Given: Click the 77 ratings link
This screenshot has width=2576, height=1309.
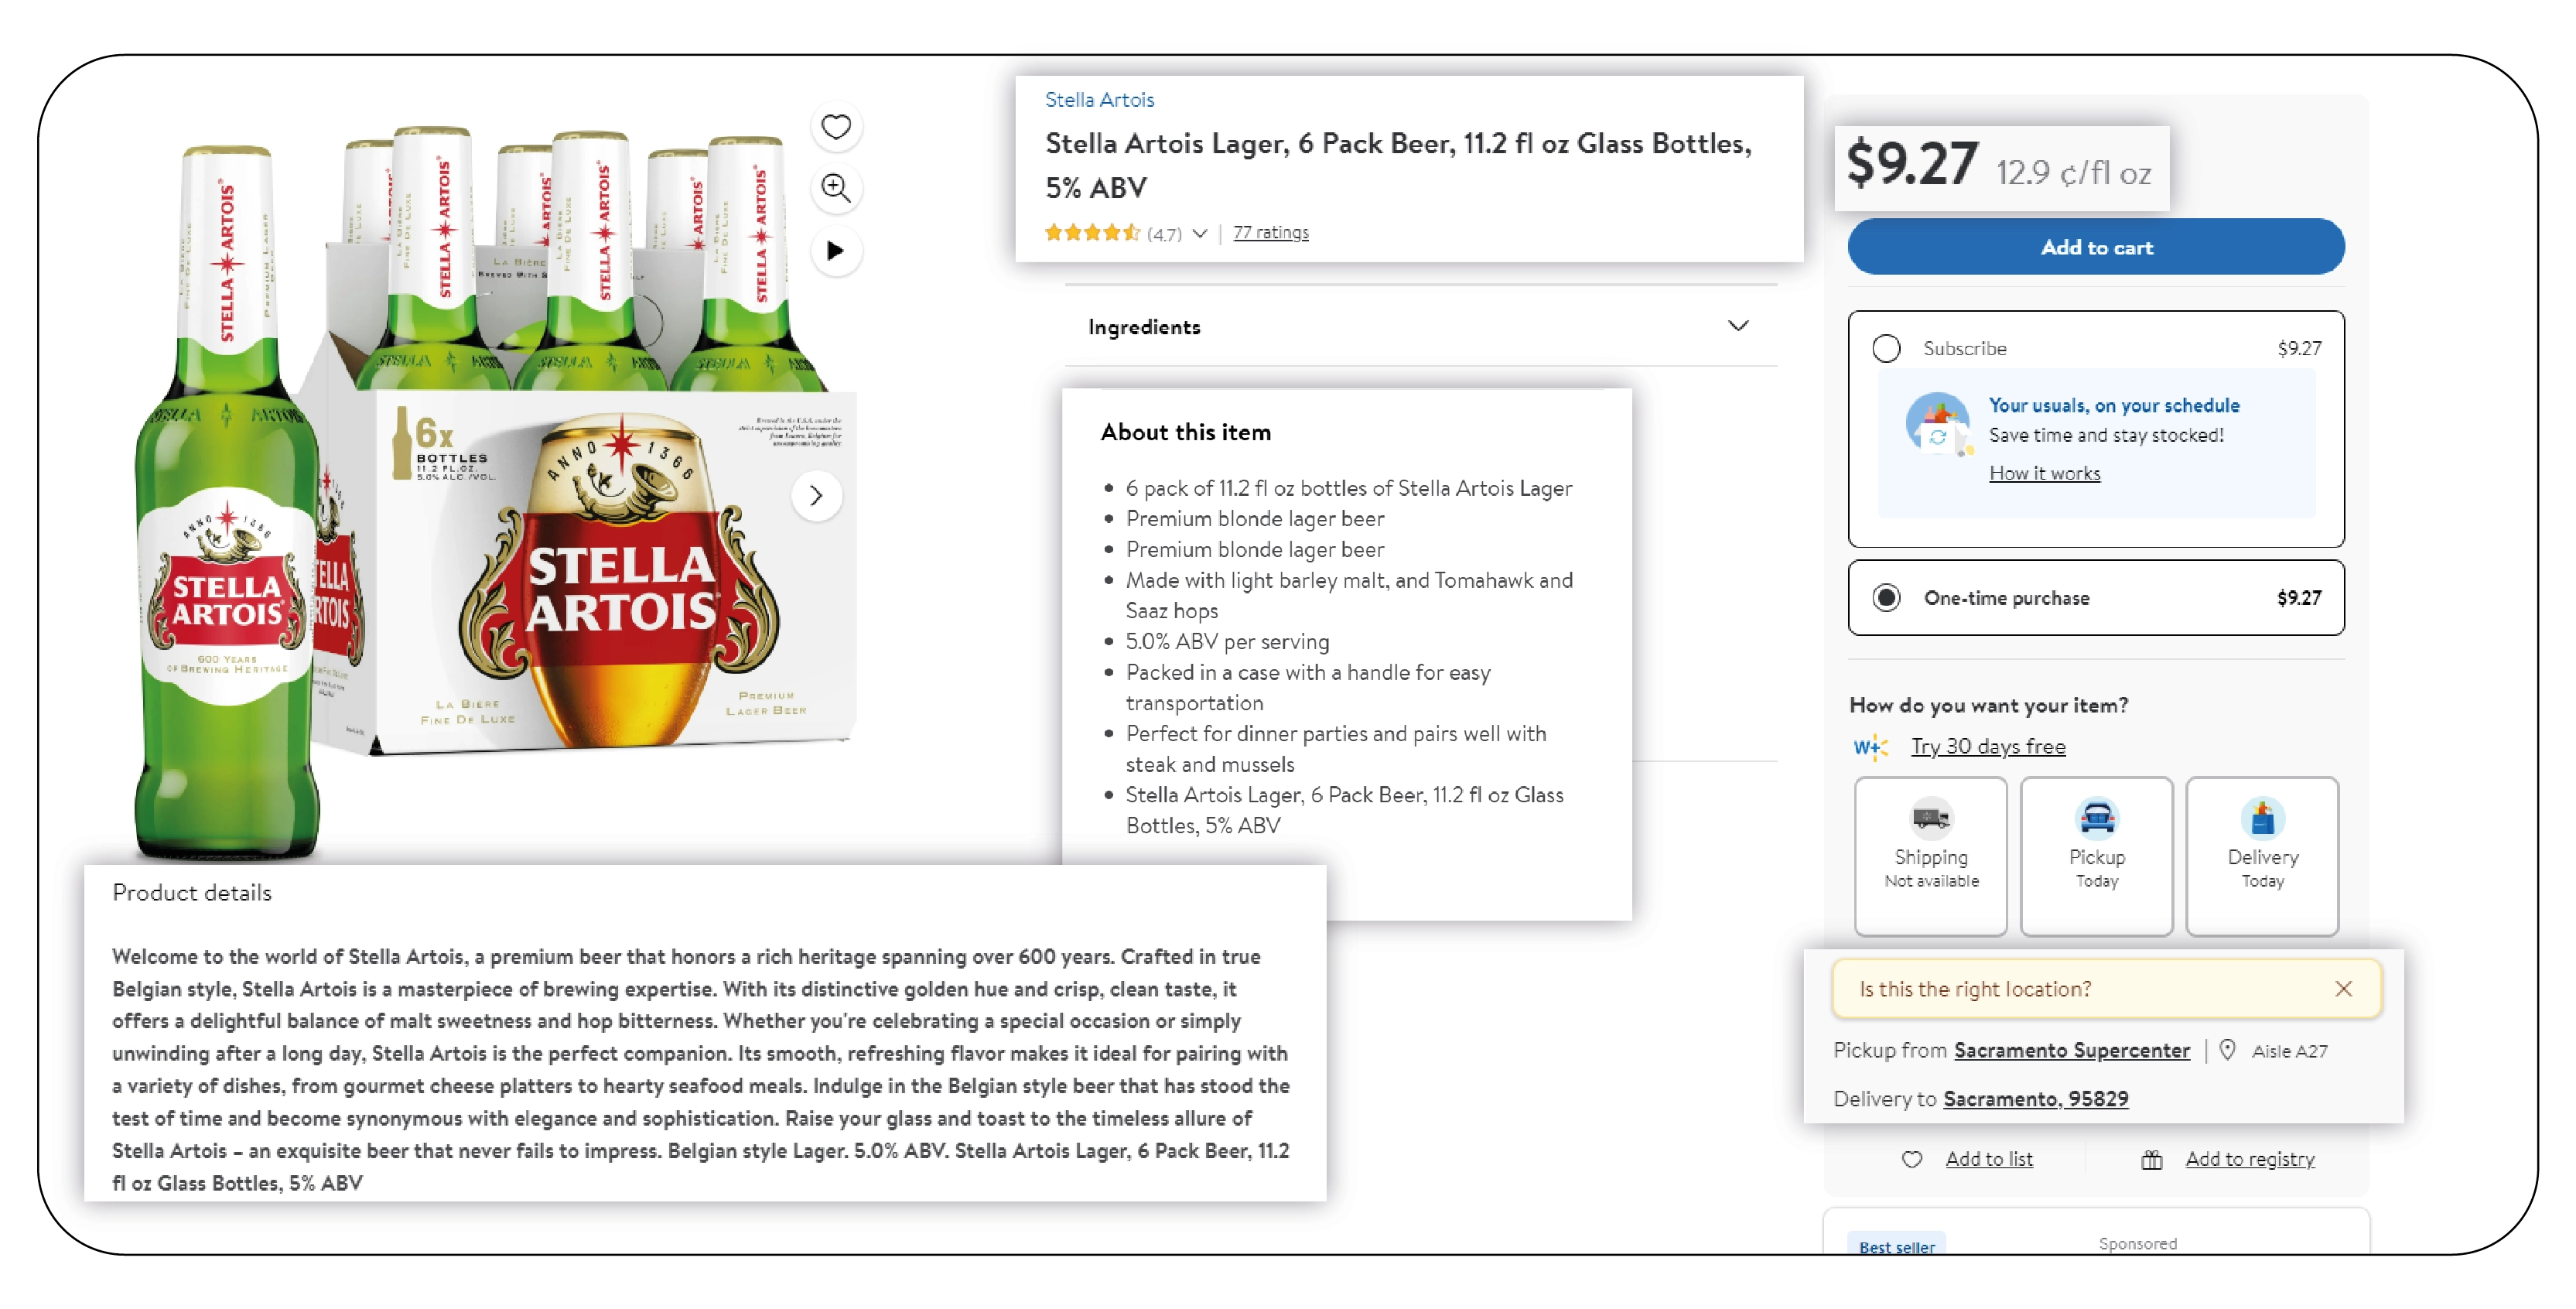Looking at the screenshot, I should pos(1272,232).
